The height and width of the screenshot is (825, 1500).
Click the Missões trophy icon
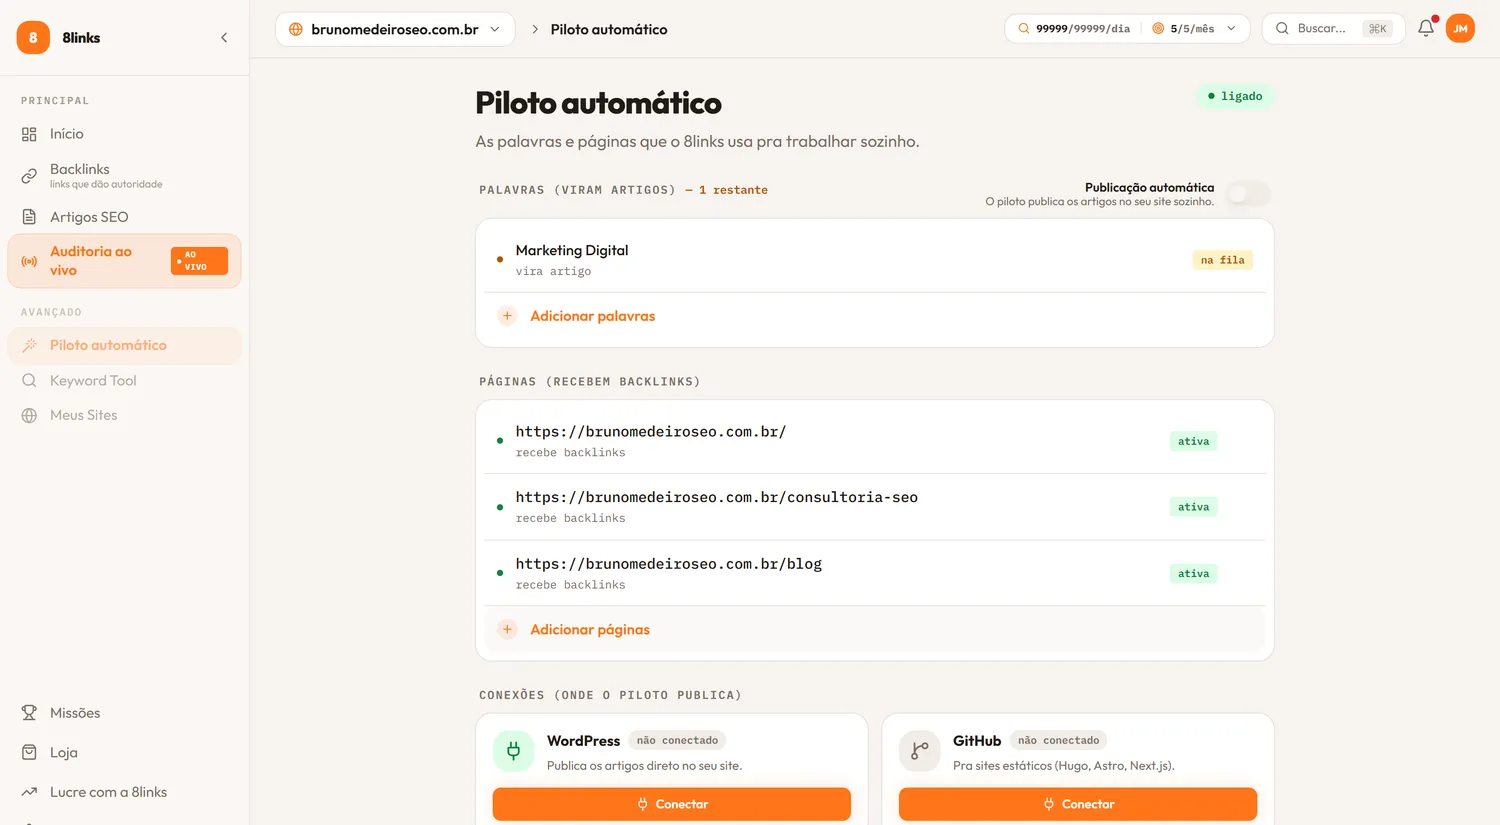(29, 713)
